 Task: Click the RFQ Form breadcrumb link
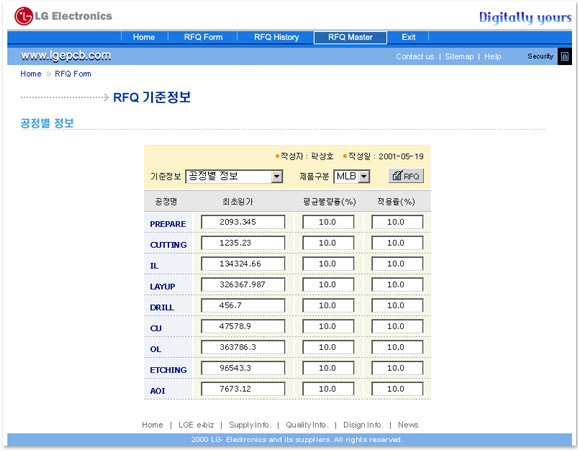(x=73, y=74)
